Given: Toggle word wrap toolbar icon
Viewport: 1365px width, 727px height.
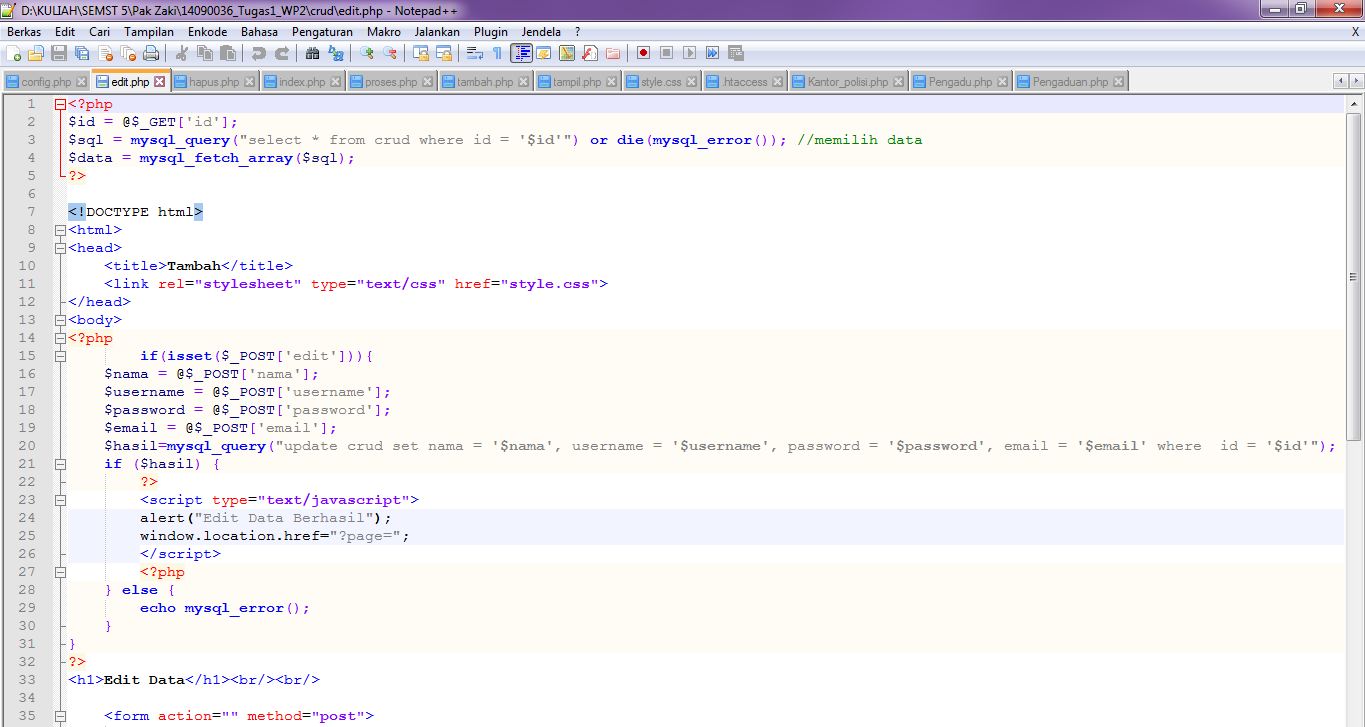Looking at the screenshot, I should click(474, 53).
